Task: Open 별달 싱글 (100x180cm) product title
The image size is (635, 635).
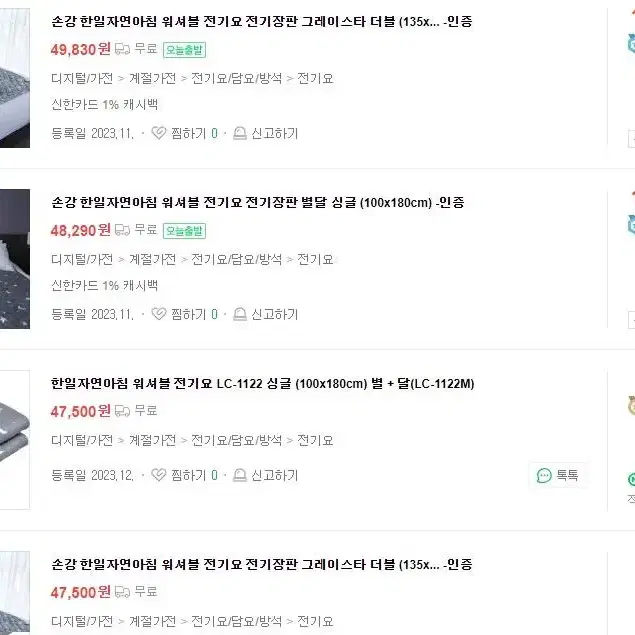Action: [x=258, y=202]
